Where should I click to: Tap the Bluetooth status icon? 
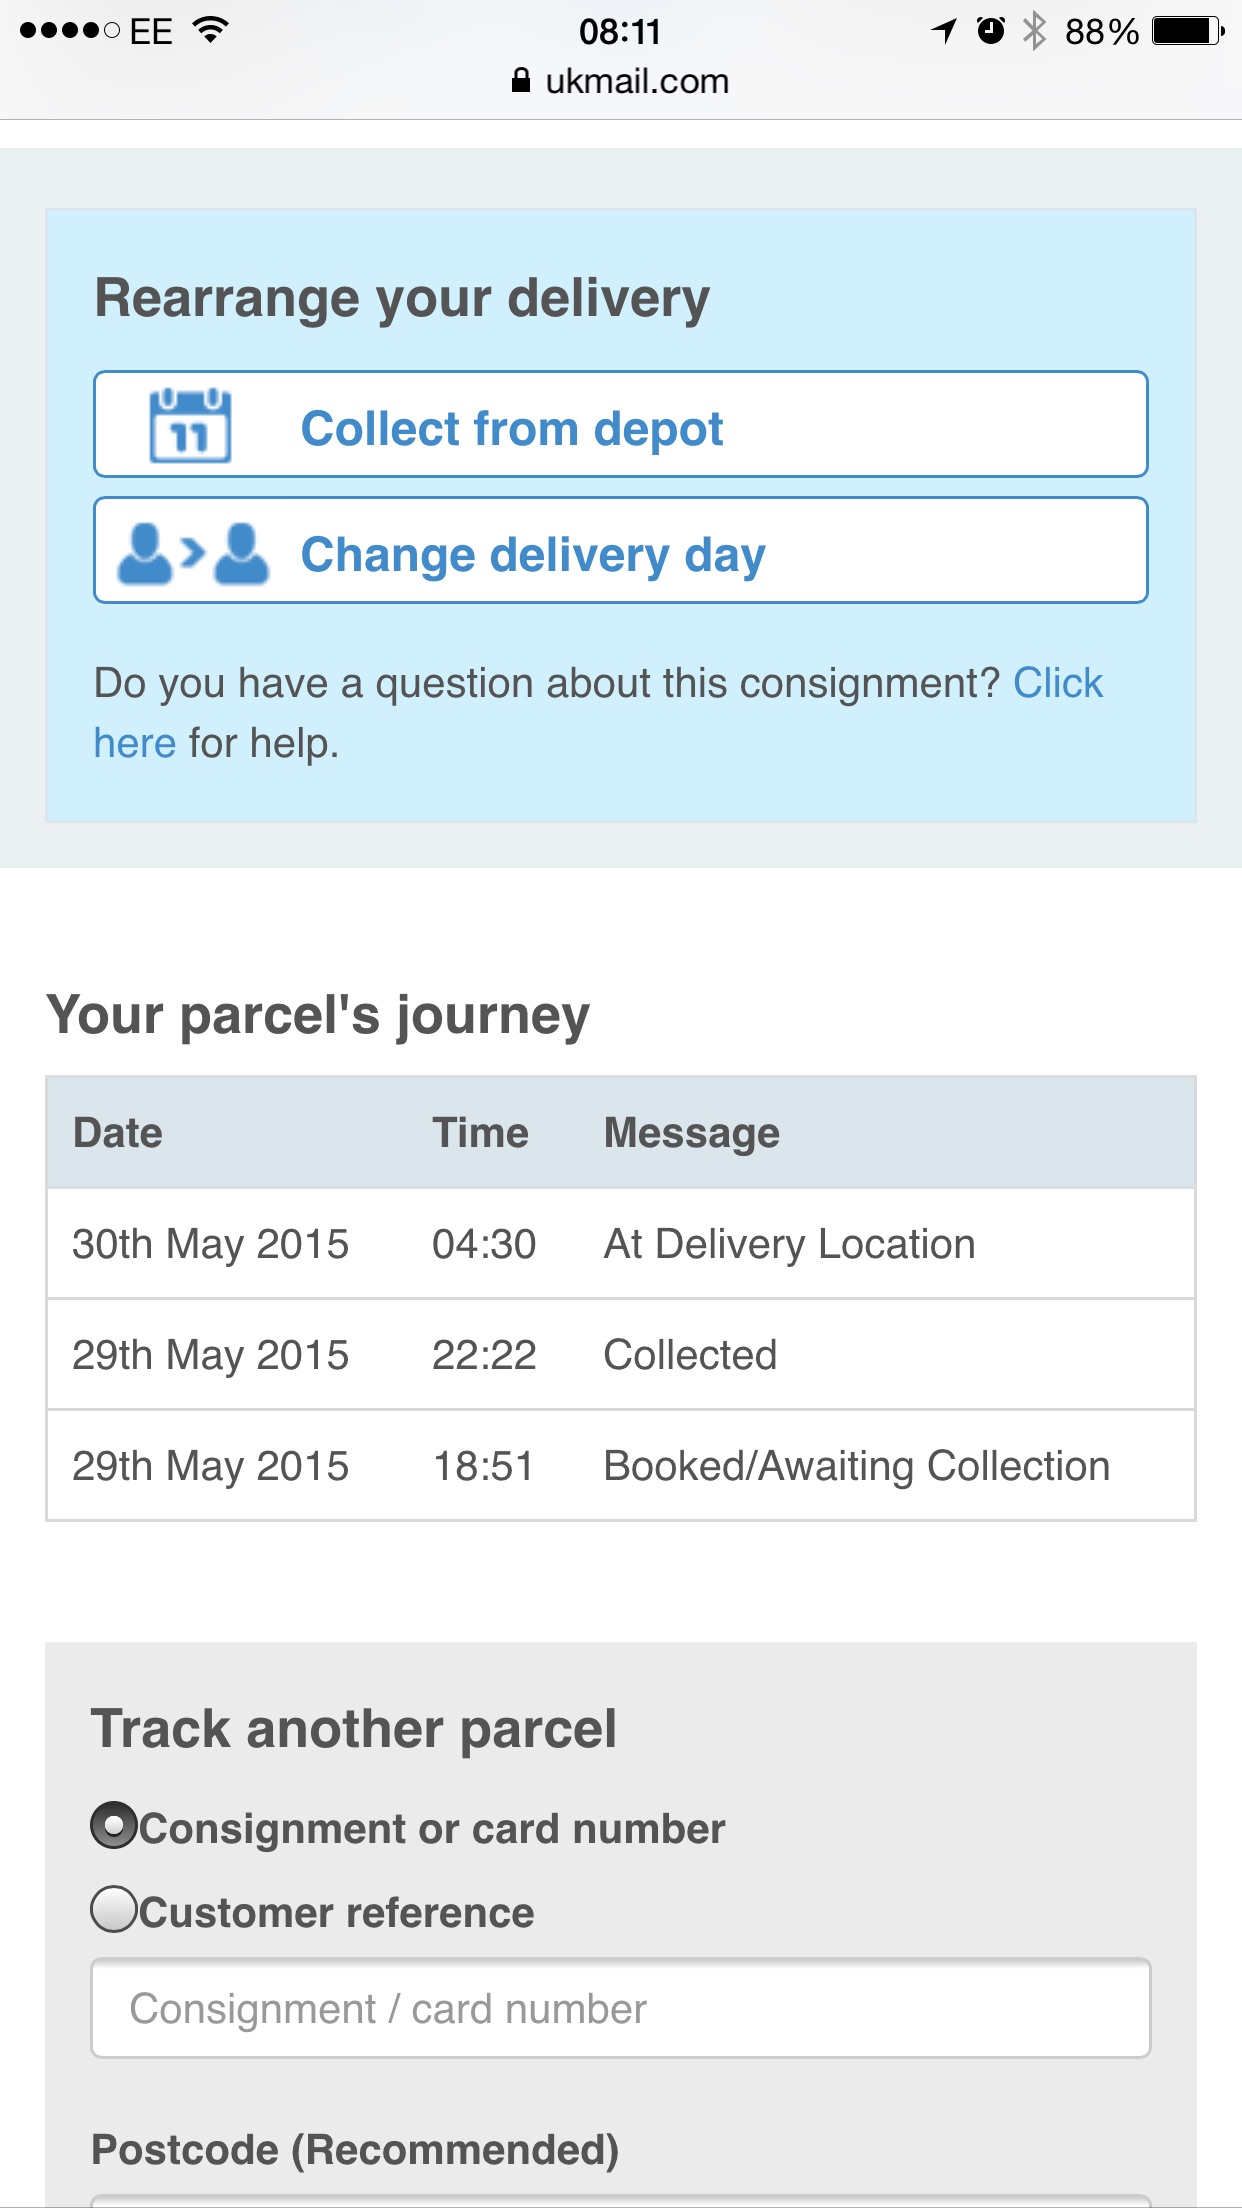(1035, 31)
